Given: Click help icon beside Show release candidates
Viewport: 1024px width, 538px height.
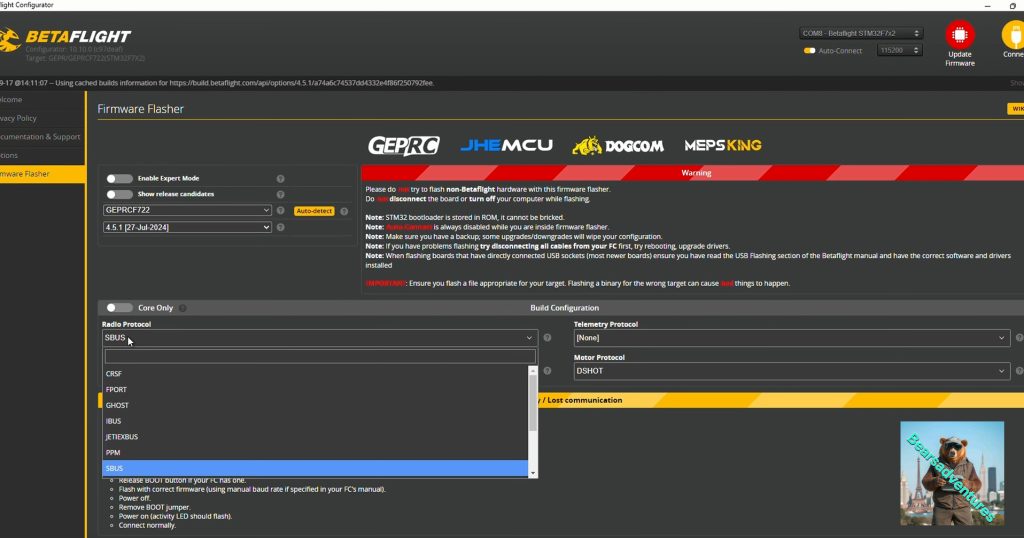Looking at the screenshot, I should [x=280, y=194].
